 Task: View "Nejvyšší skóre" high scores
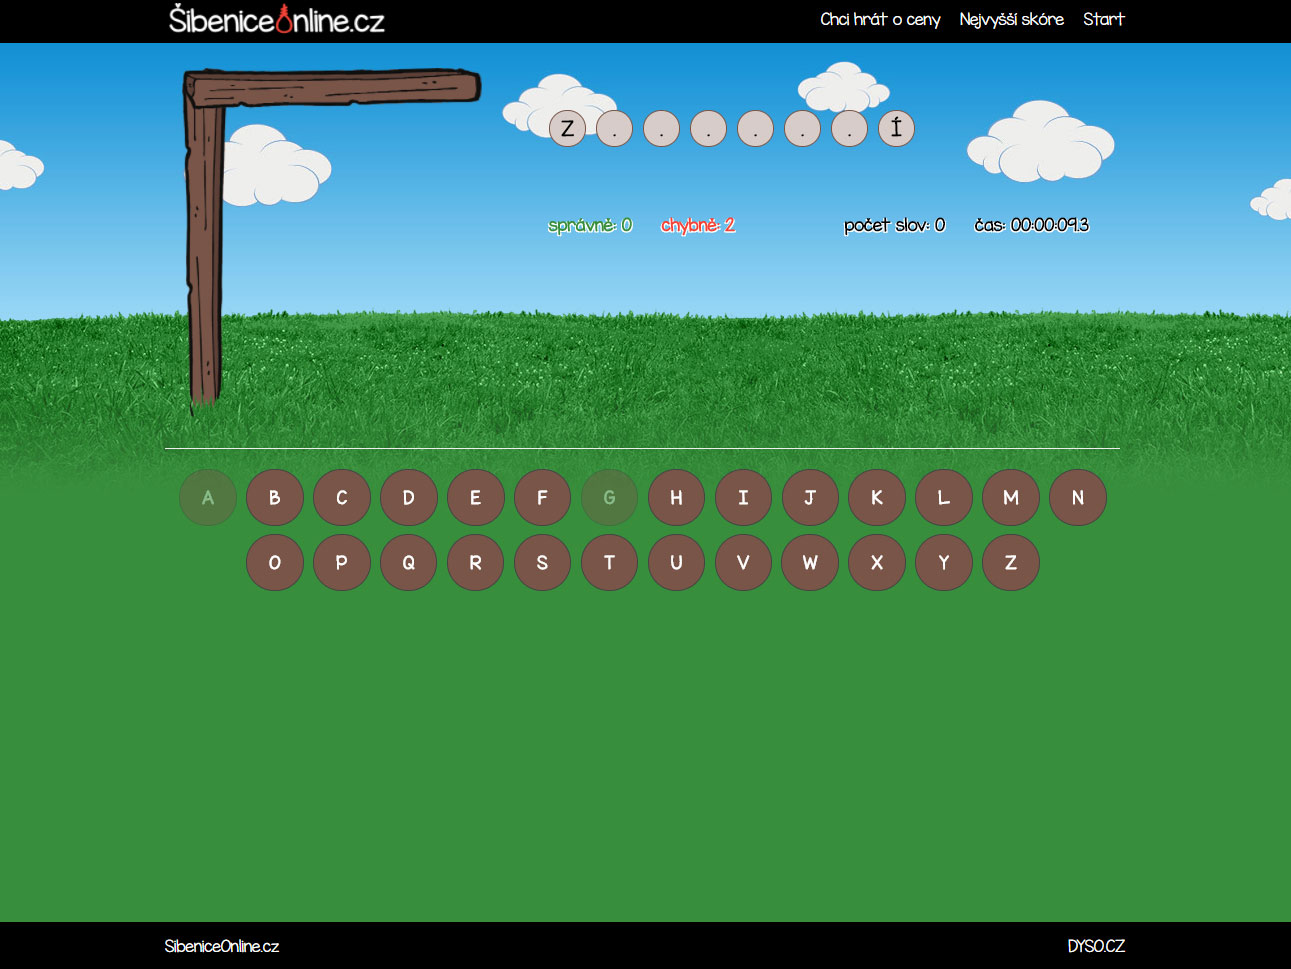(x=1011, y=19)
